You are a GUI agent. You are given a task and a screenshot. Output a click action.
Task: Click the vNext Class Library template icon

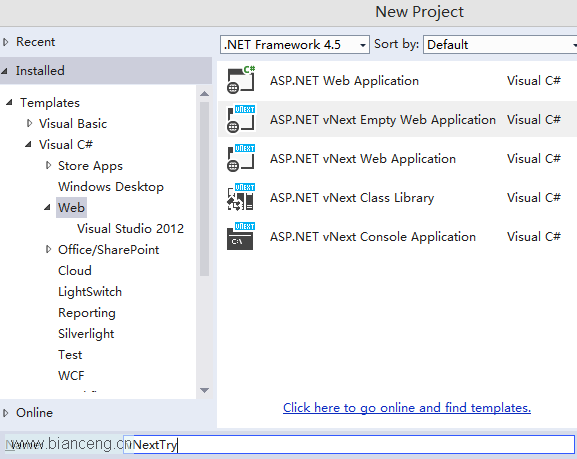[241, 197]
